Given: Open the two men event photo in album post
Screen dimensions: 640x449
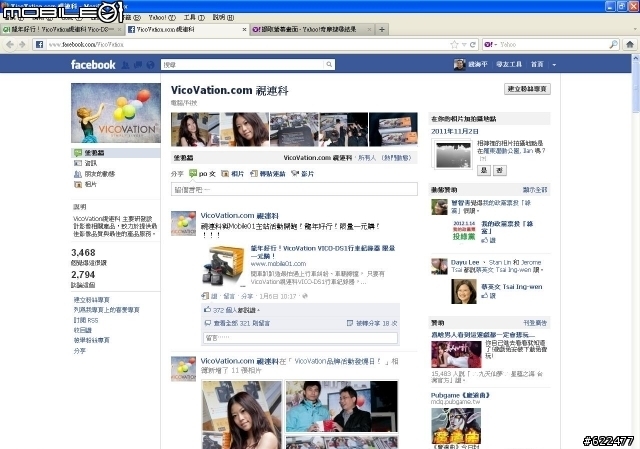Looking at the screenshot, I should point(342,407).
